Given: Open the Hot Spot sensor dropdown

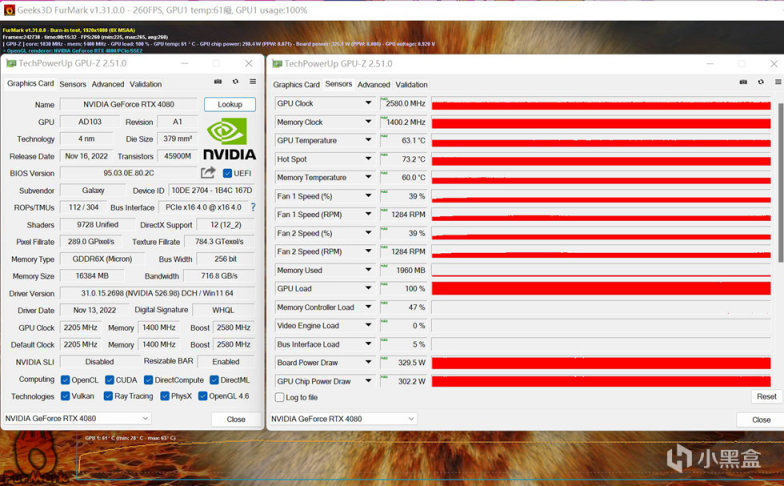Looking at the screenshot, I should coord(368,158).
